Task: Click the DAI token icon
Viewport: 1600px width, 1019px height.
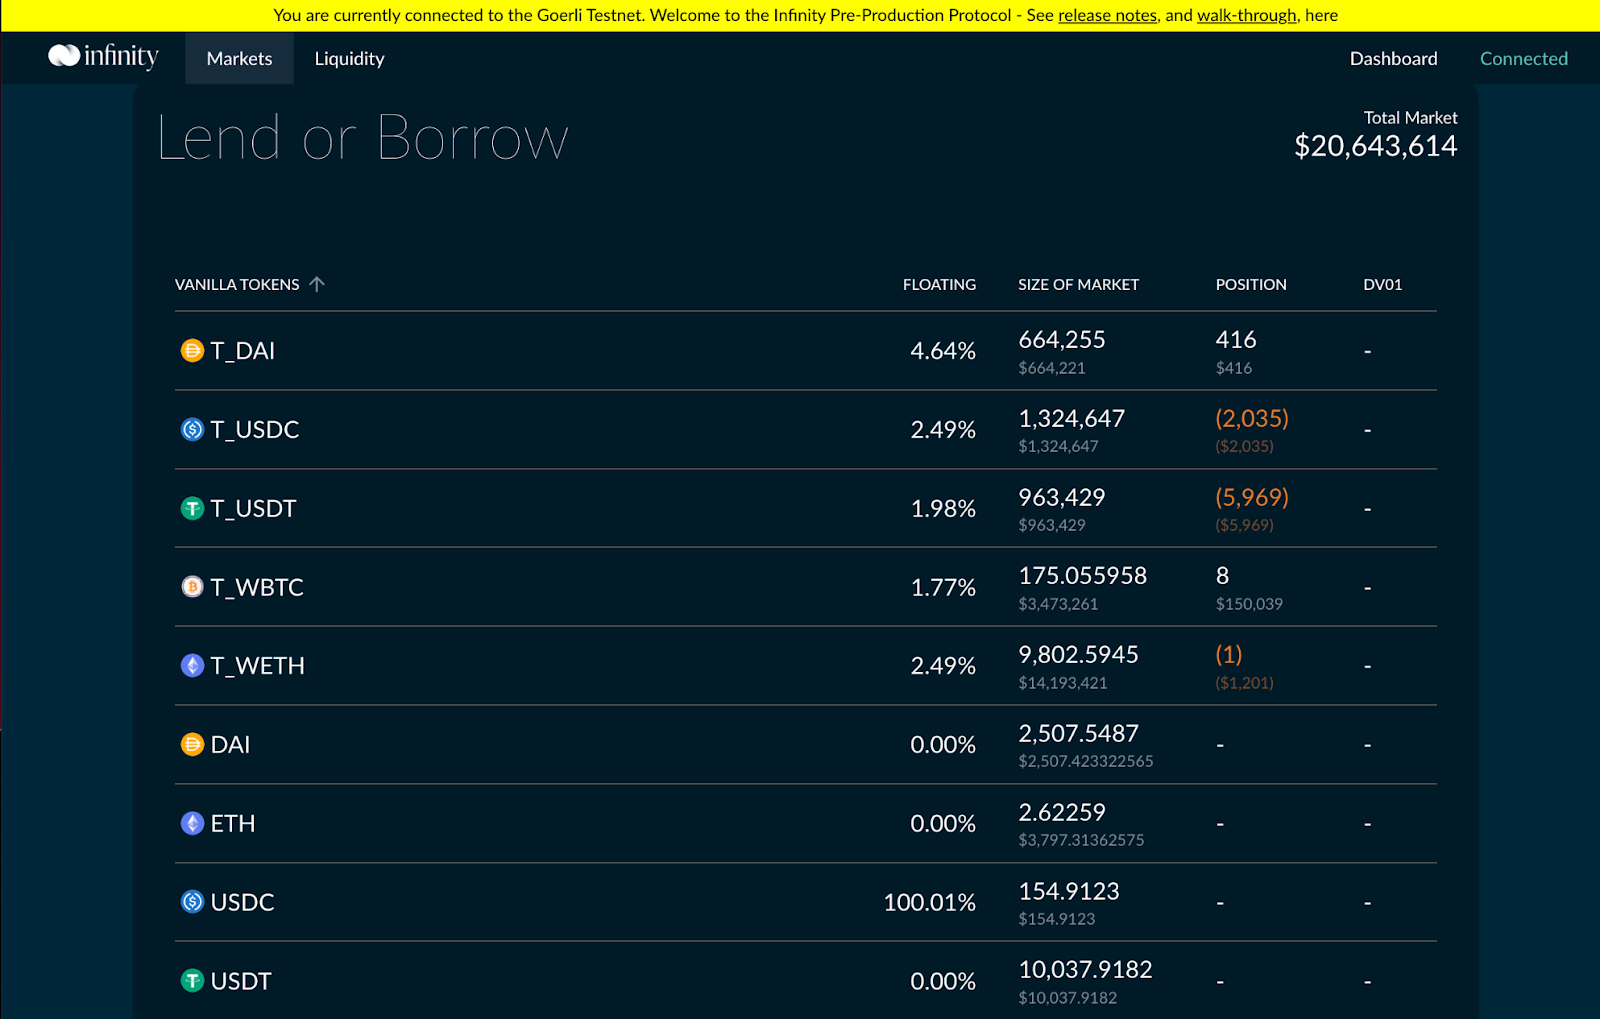Action: coord(192,745)
